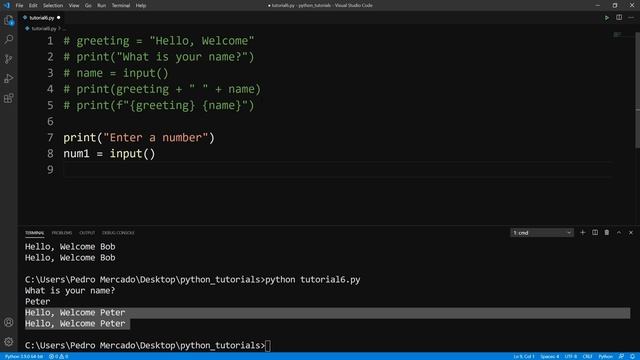
Task: Click the VS Code logo icon
Action: pyautogui.click(x=7, y=5)
